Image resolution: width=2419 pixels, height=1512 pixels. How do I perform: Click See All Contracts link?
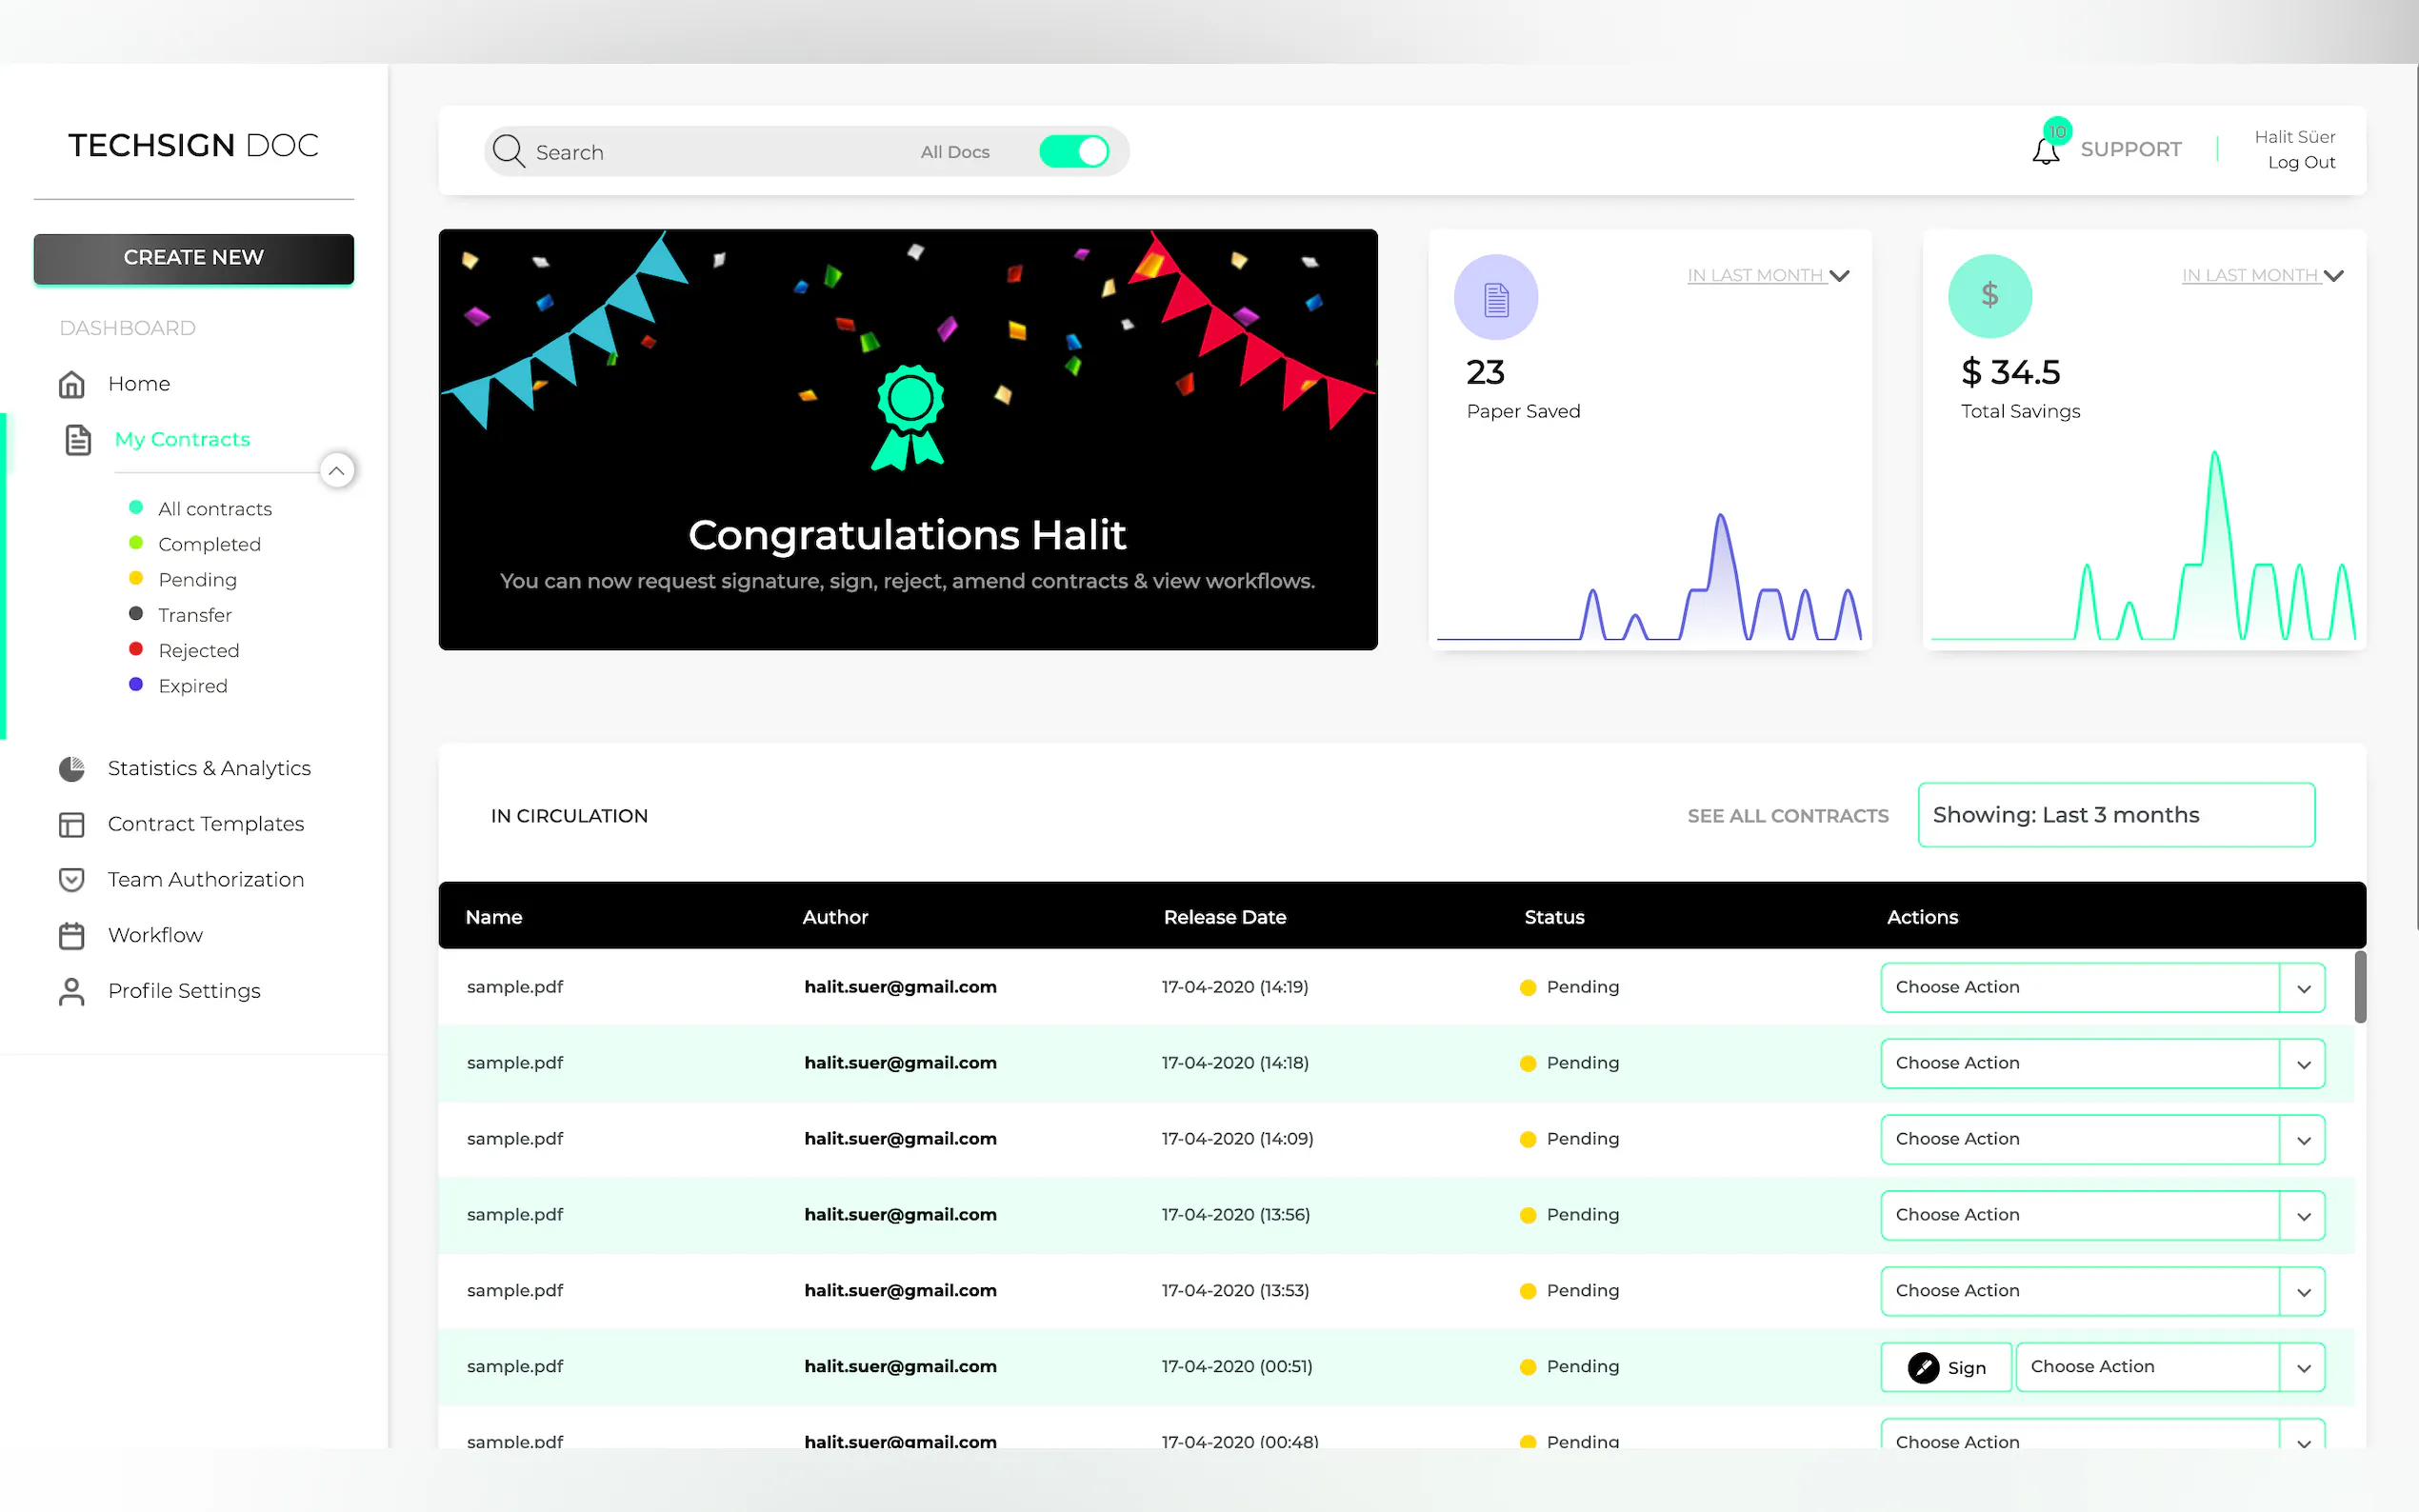pos(1787,816)
